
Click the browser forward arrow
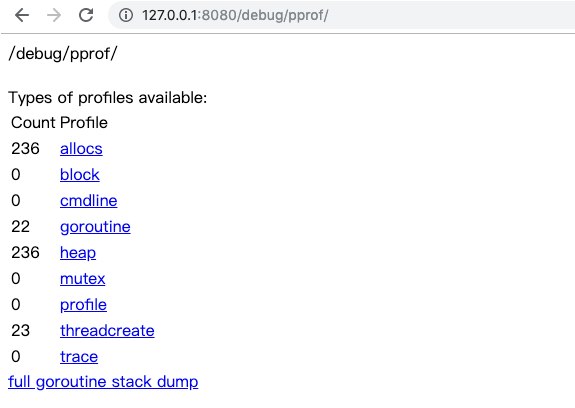[54, 15]
